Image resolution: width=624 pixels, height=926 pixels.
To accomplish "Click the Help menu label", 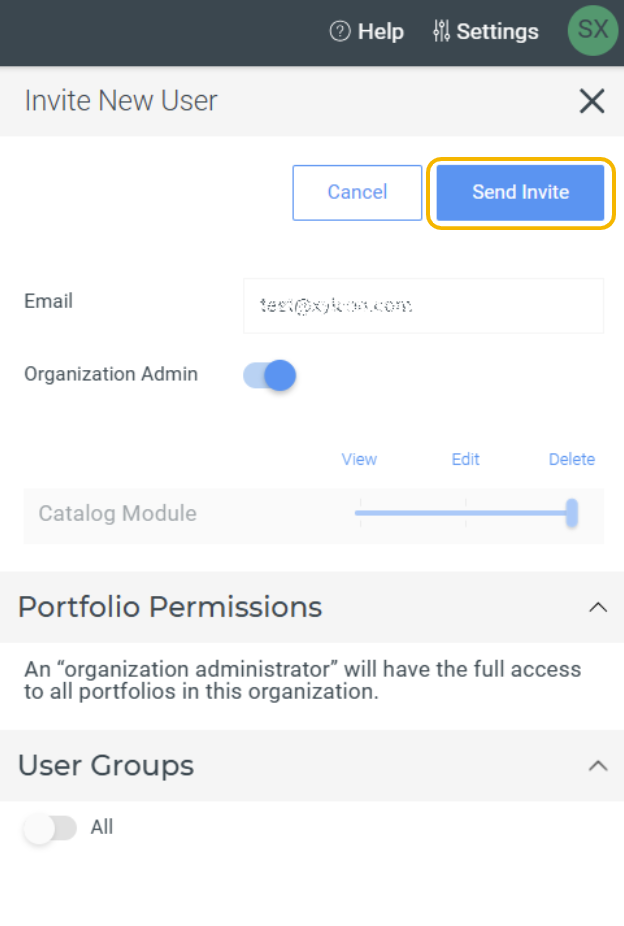I will click(x=380, y=31).
